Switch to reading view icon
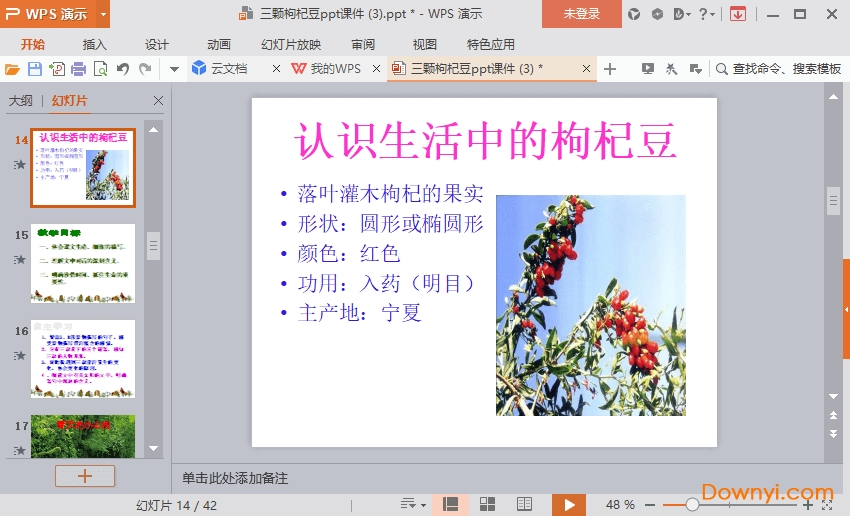Viewport: 850px width, 516px height. click(524, 505)
